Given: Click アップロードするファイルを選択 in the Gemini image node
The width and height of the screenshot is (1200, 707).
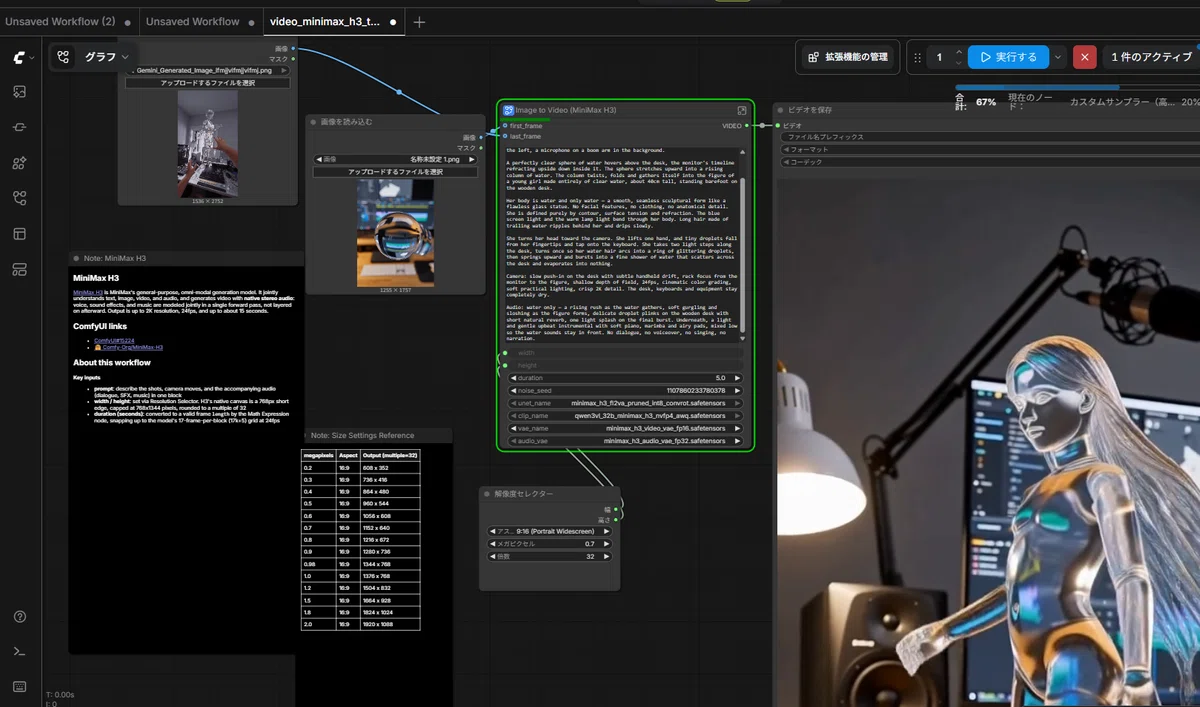Looking at the screenshot, I should pos(207,83).
